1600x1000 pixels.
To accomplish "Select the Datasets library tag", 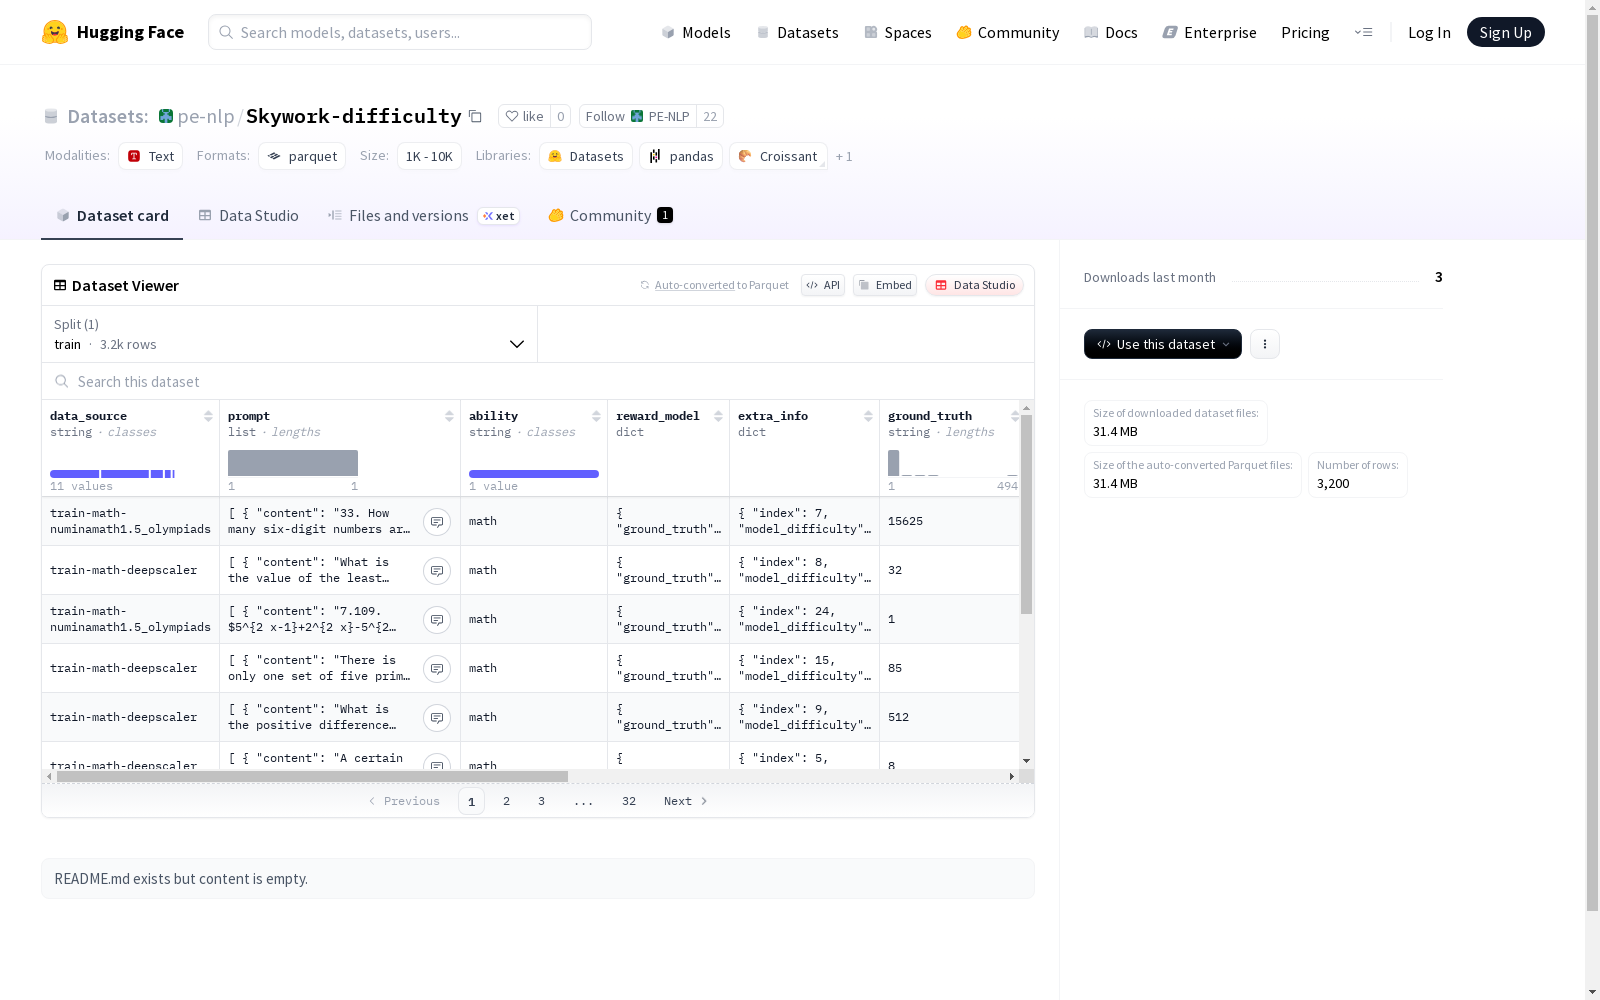I will coord(586,156).
